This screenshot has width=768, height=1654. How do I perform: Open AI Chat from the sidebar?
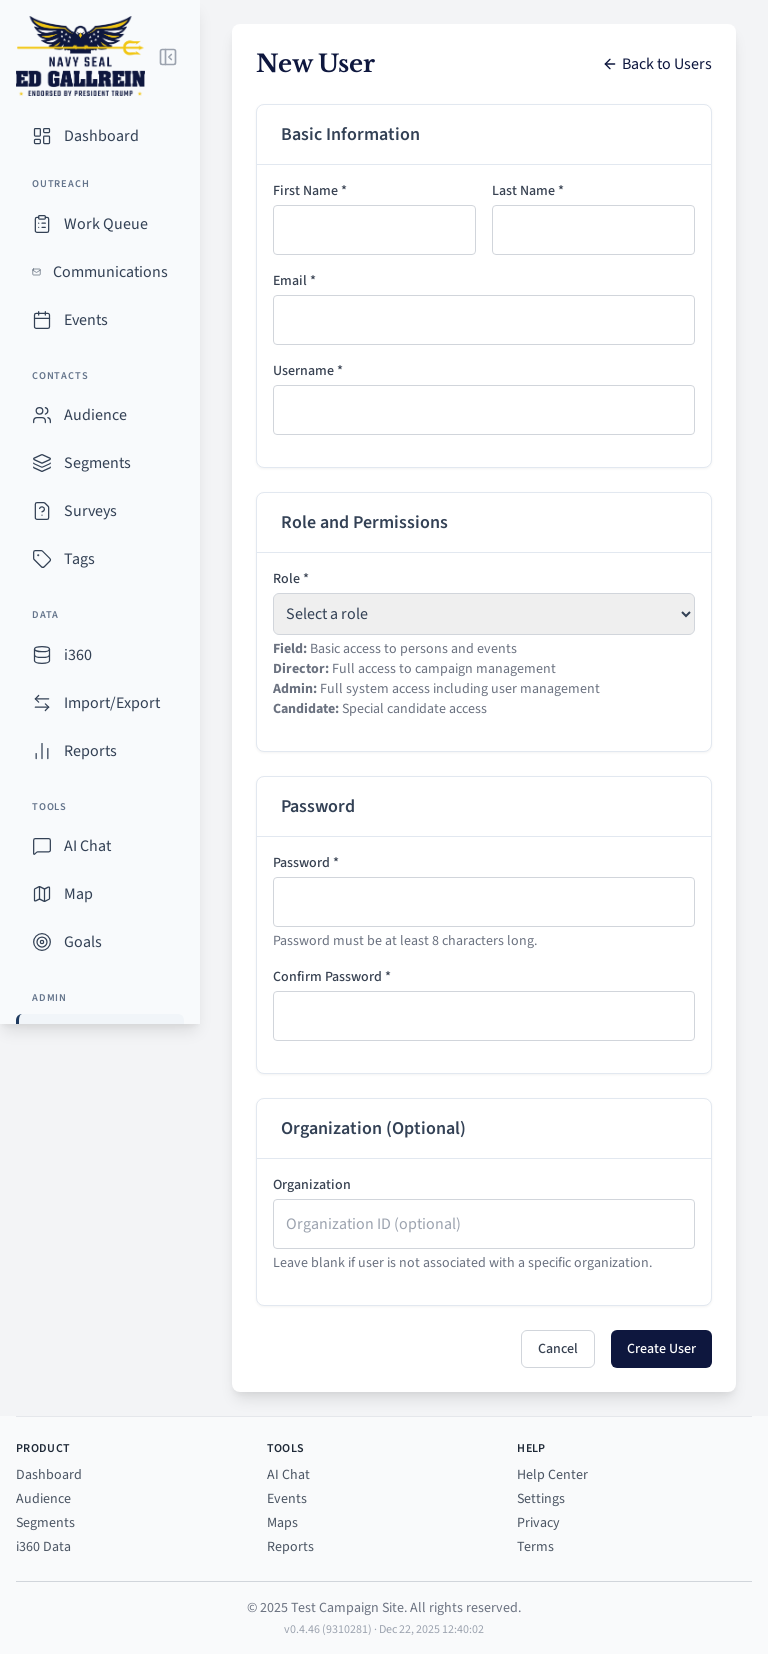[x=87, y=846]
